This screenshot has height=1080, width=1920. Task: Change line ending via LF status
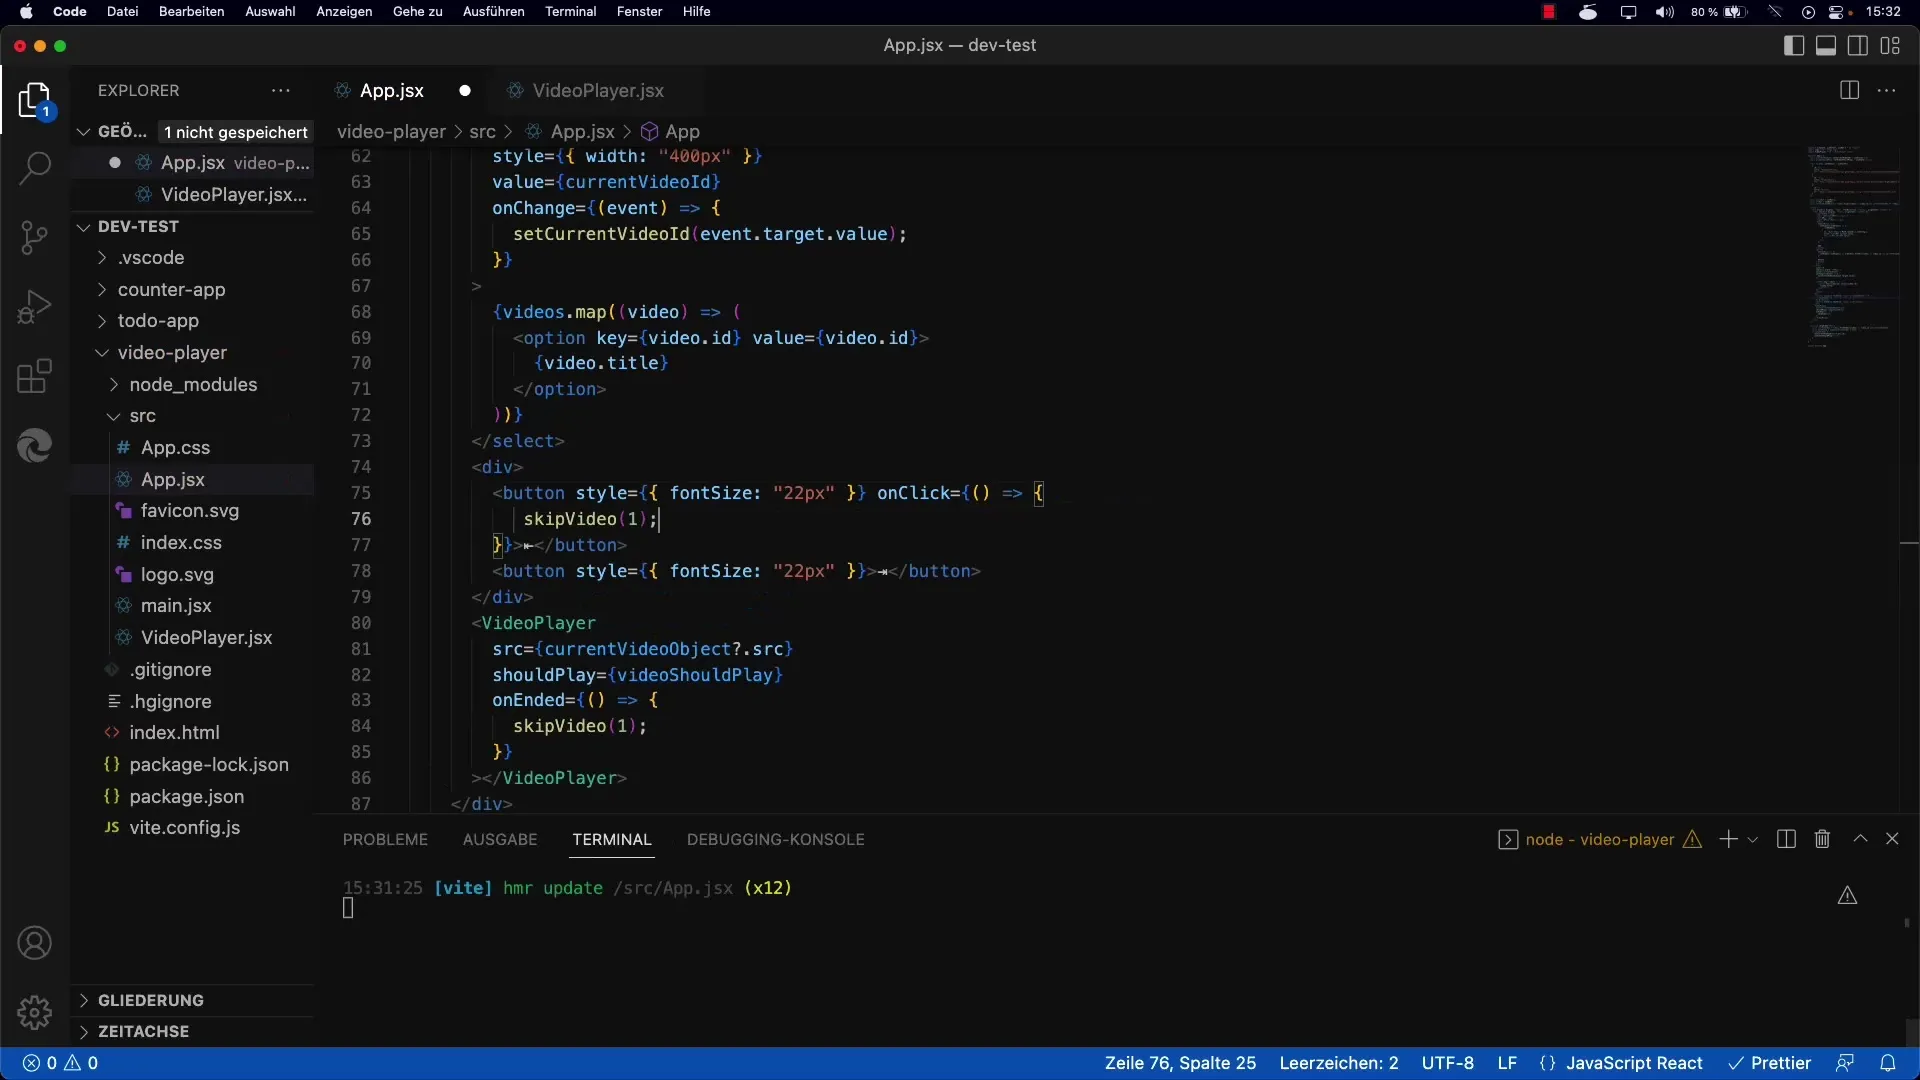tap(1507, 1063)
